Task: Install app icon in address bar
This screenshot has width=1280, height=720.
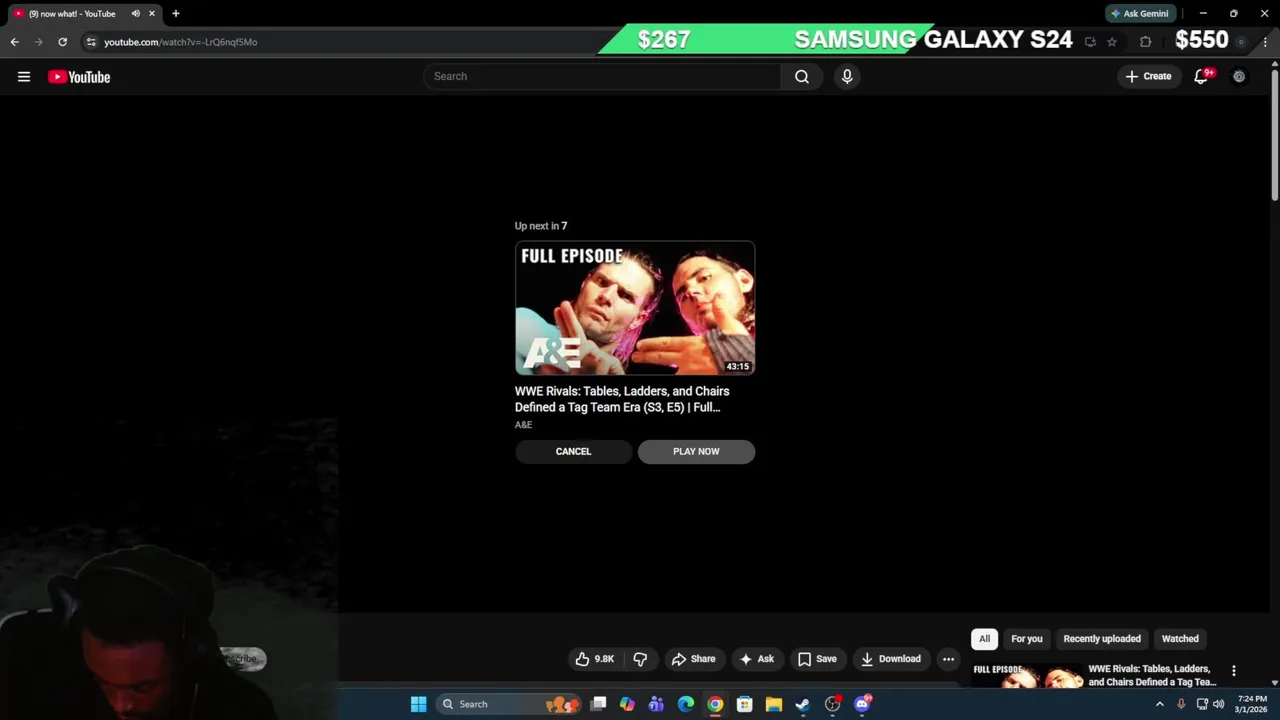Action: coord(1090,42)
